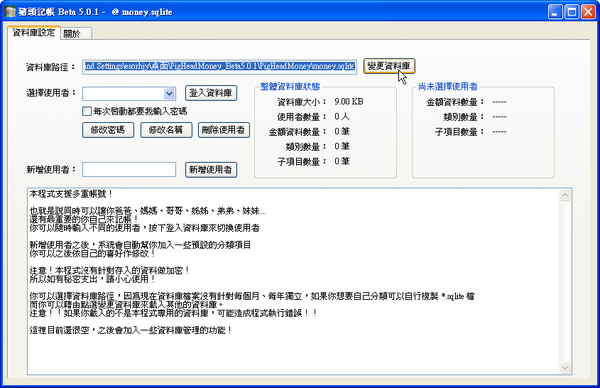Image resolution: width=600 pixels, height=388 pixels.
Task: Select the 資料庫設定 tab
Action: pos(34,33)
